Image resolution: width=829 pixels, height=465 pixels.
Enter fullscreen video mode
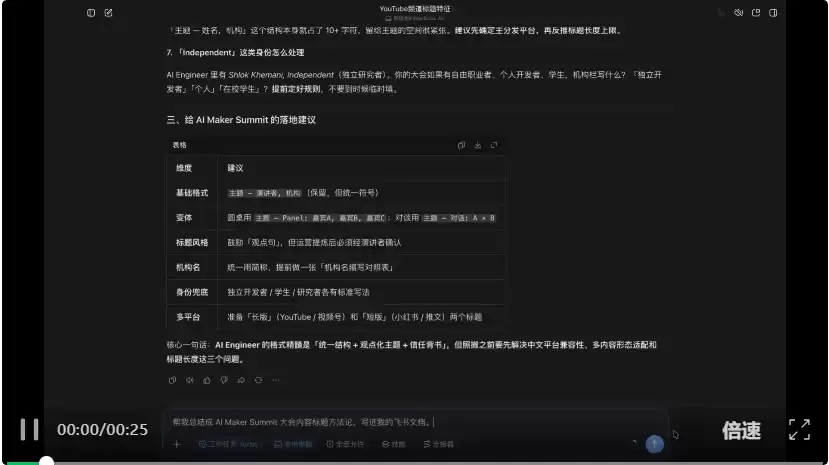(799, 430)
